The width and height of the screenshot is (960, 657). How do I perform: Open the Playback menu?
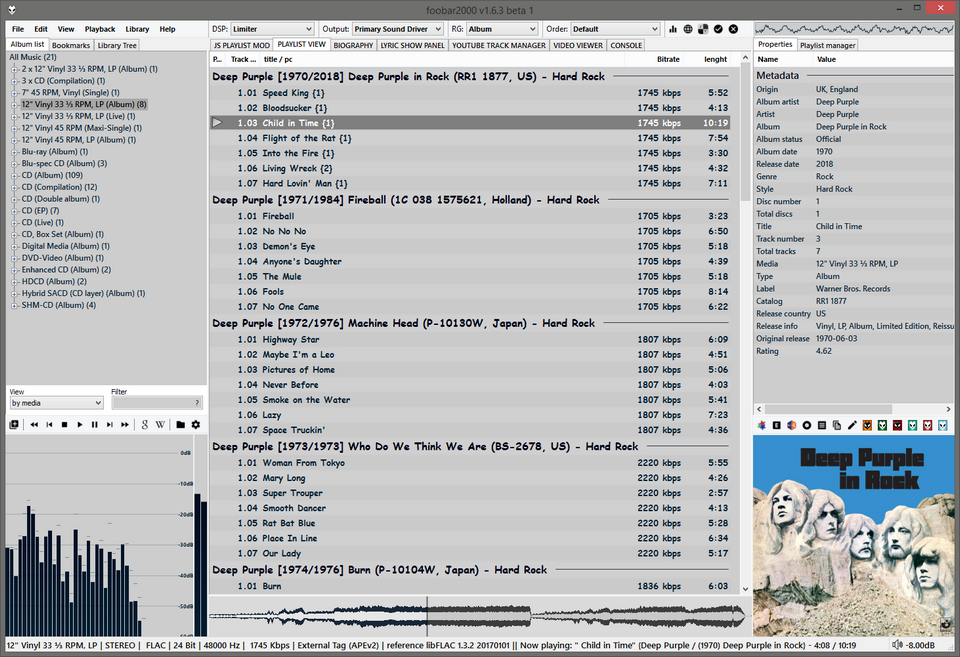pyautogui.click(x=99, y=29)
